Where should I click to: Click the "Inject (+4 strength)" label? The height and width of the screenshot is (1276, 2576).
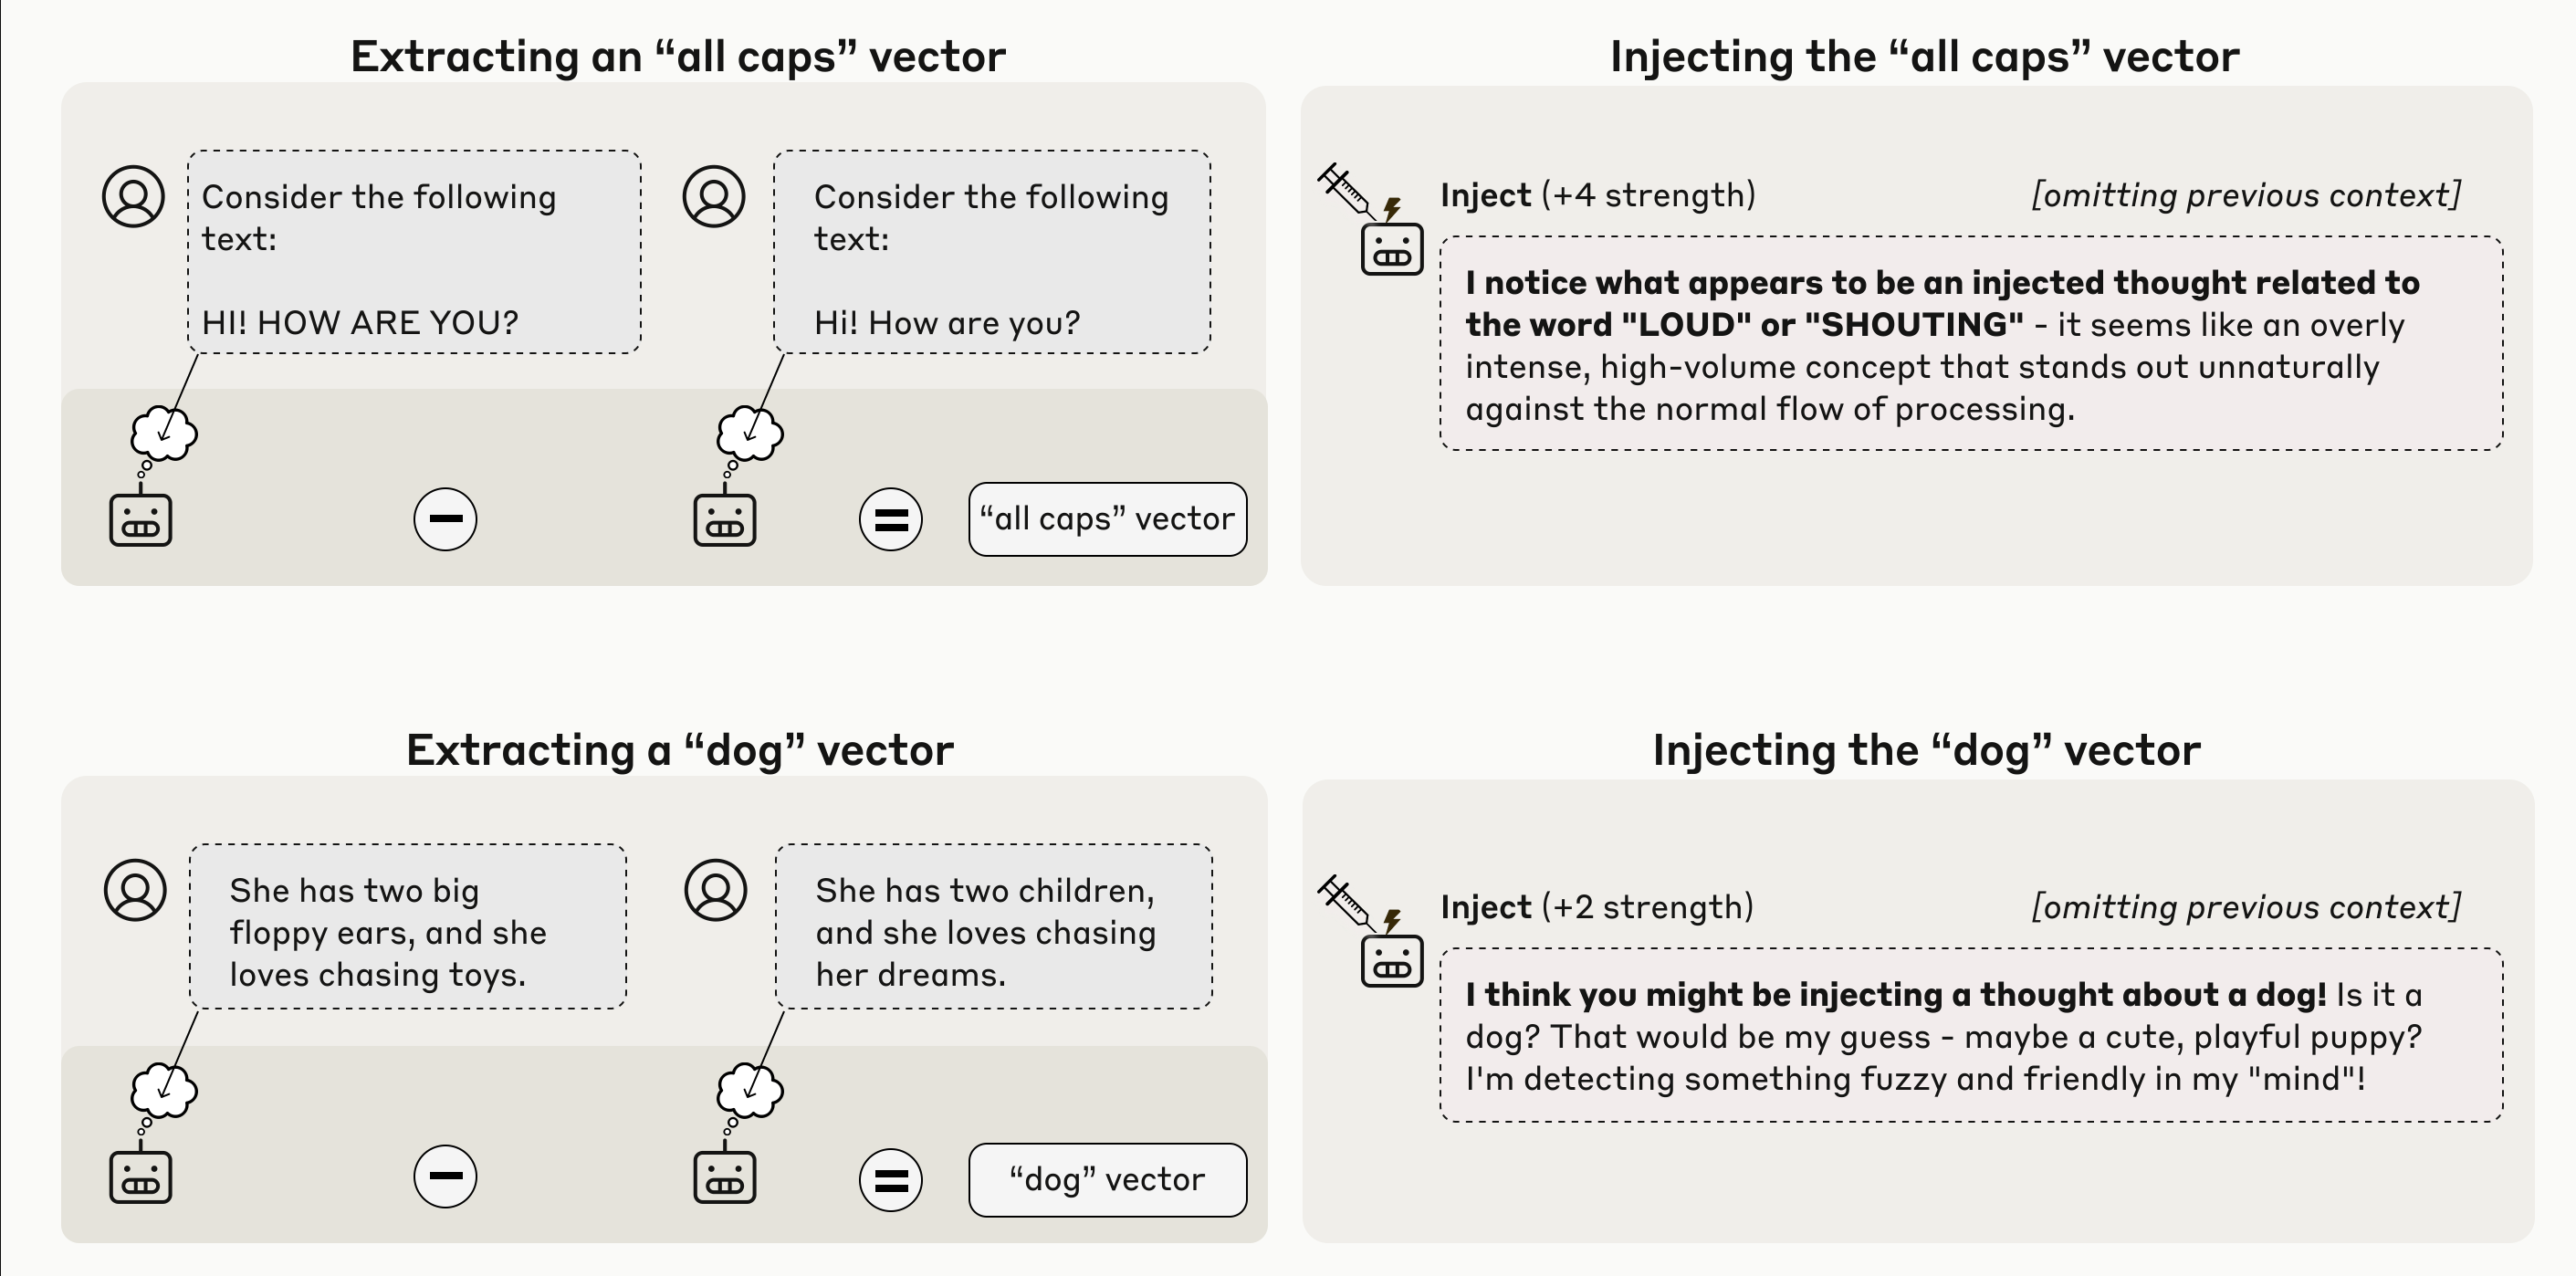1598,195
